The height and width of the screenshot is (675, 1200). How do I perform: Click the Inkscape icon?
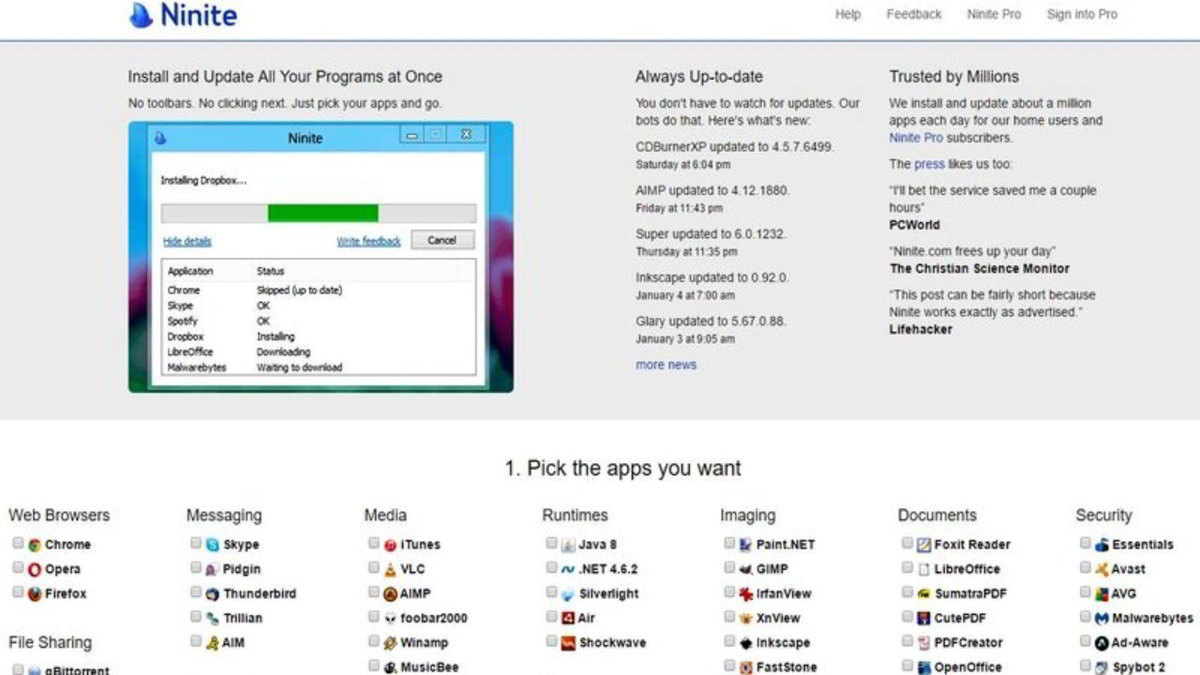coord(745,643)
